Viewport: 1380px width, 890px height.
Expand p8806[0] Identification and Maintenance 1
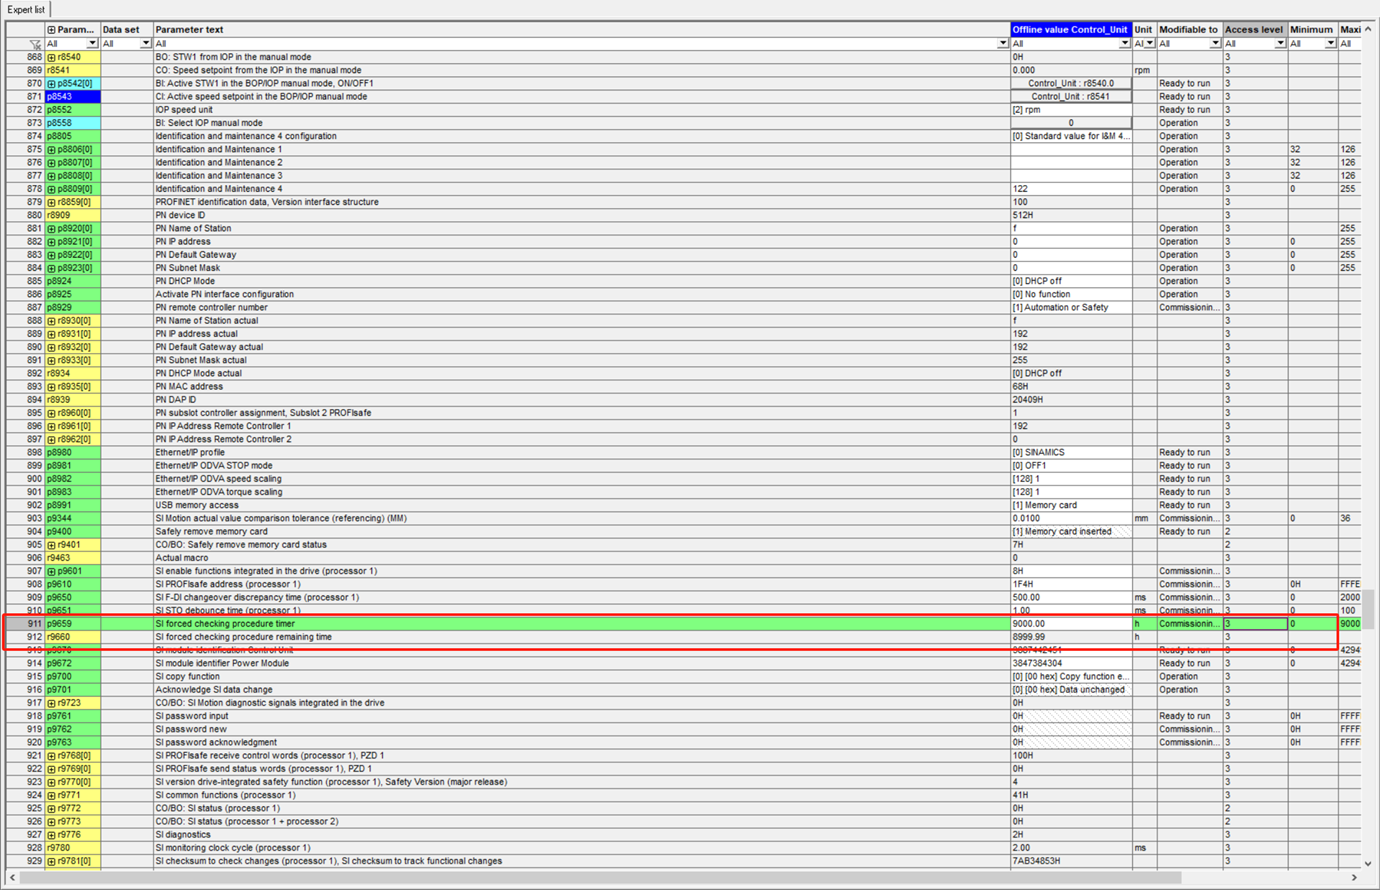pyautogui.click(x=51, y=150)
